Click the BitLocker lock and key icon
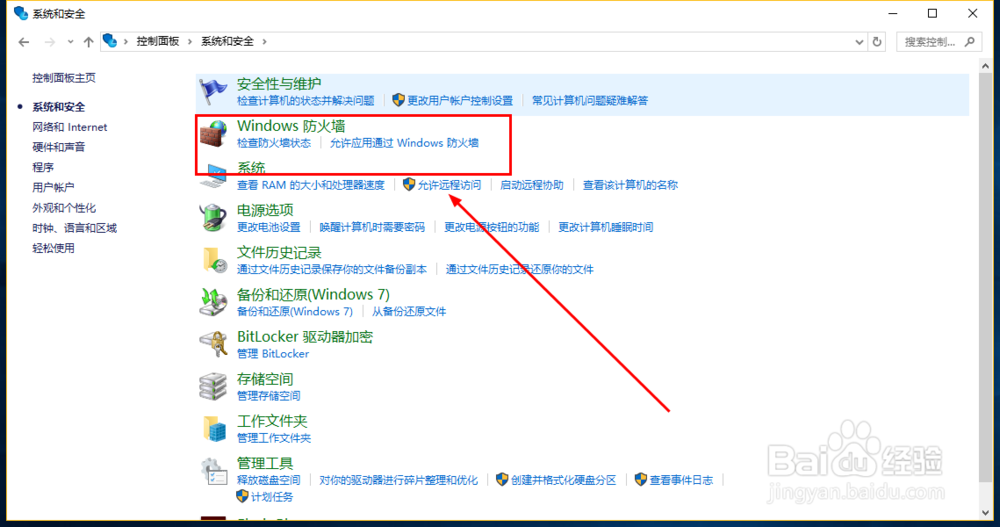Screen dimensions: 1000x527 coord(214,345)
